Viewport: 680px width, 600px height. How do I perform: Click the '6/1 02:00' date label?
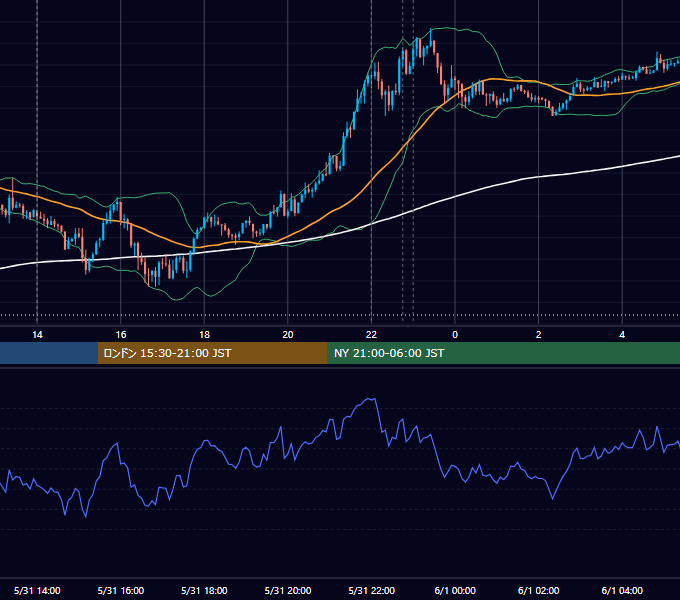pyautogui.click(x=539, y=590)
